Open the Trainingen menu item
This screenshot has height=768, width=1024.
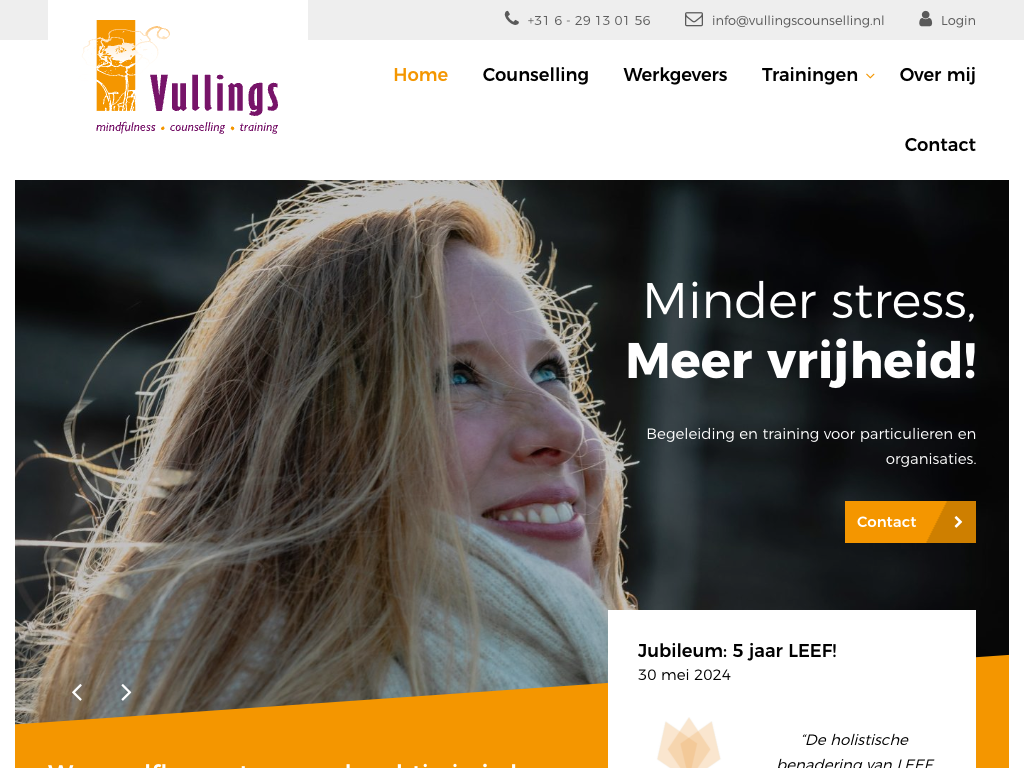coord(809,75)
